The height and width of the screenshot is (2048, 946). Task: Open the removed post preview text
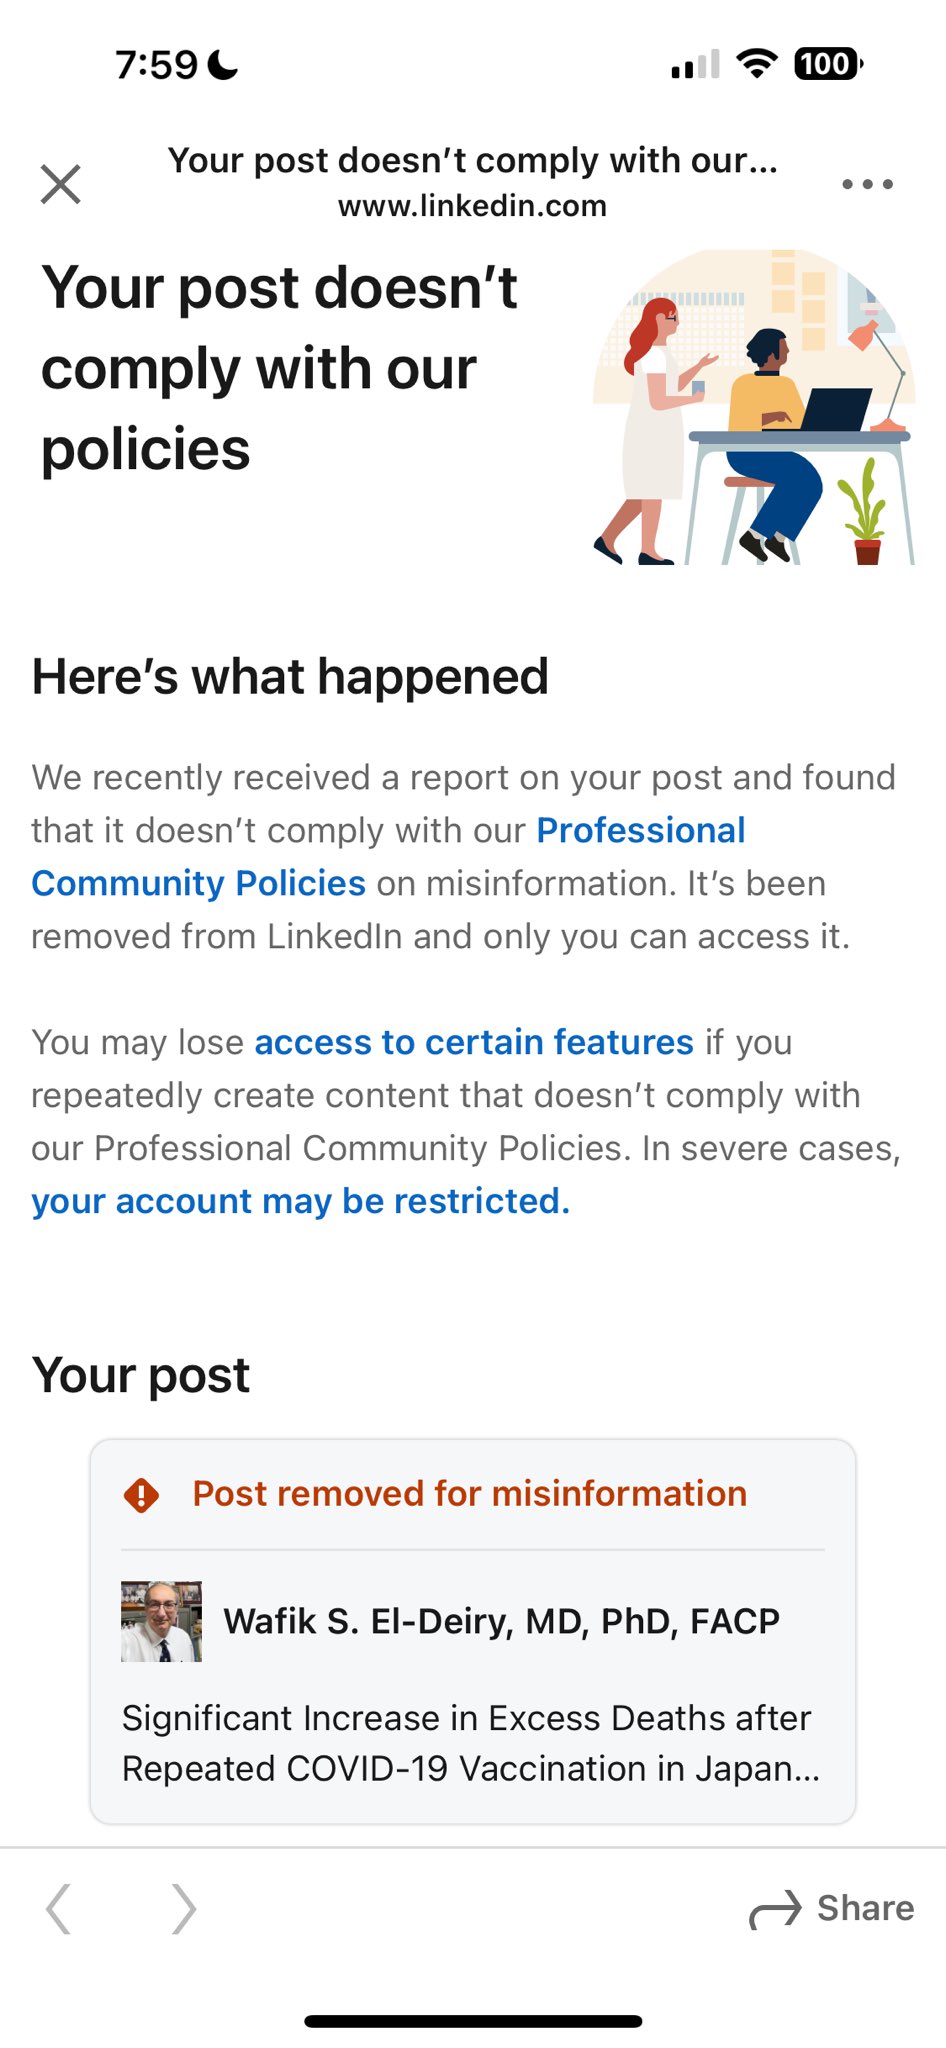pyautogui.click(x=471, y=1743)
